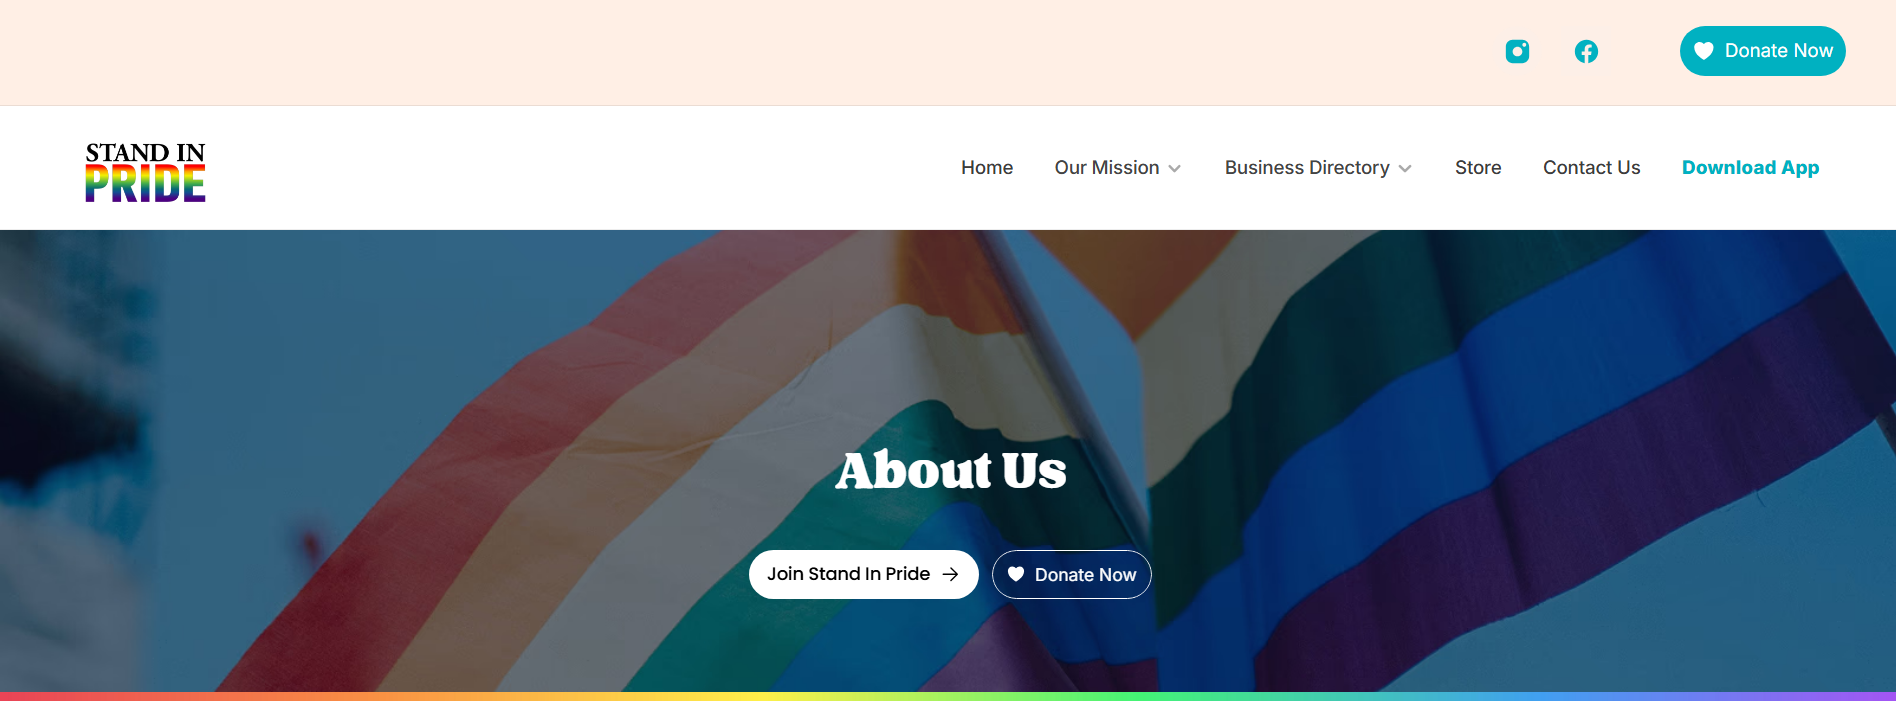Click the Stand In Pride logo
1896x711 pixels.
point(146,172)
